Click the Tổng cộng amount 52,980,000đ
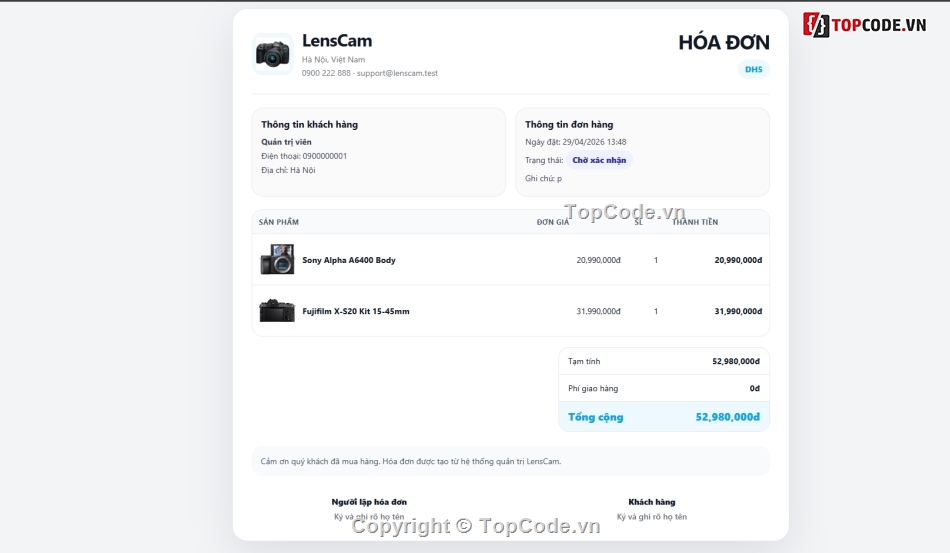The width and height of the screenshot is (950, 553). click(x=728, y=417)
